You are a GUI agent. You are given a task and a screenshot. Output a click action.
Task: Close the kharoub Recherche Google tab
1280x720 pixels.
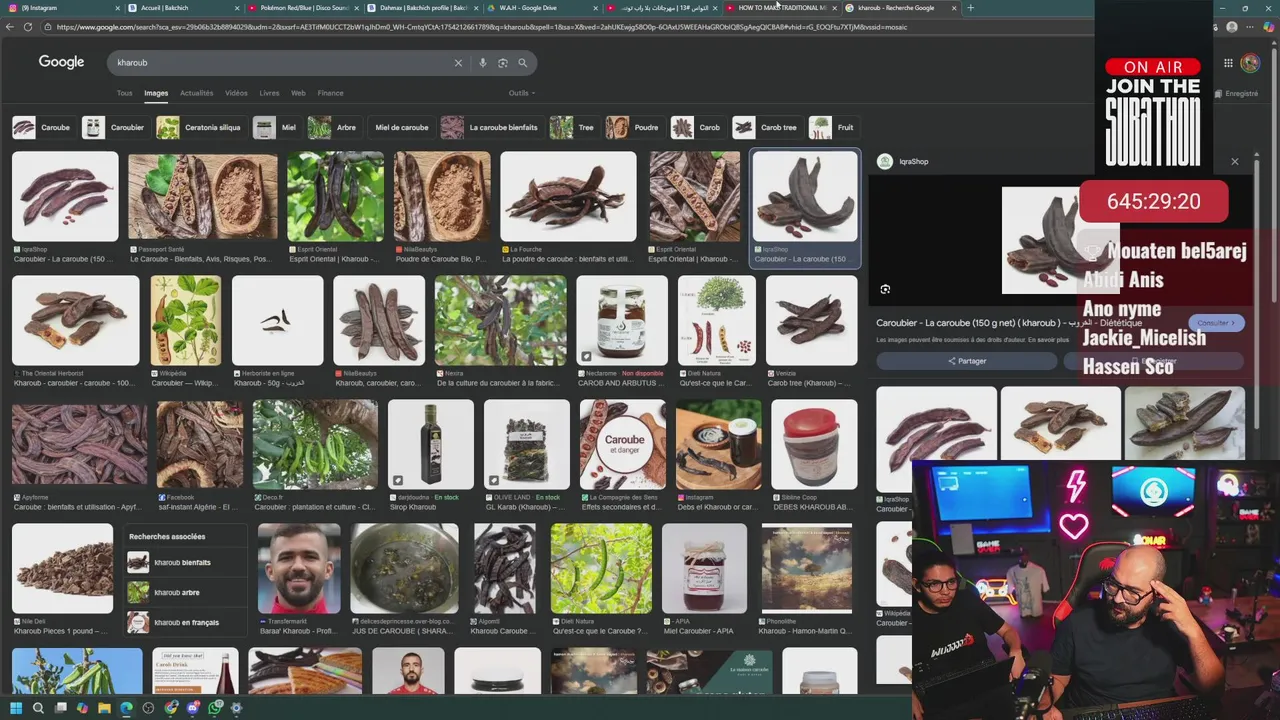coord(954,8)
